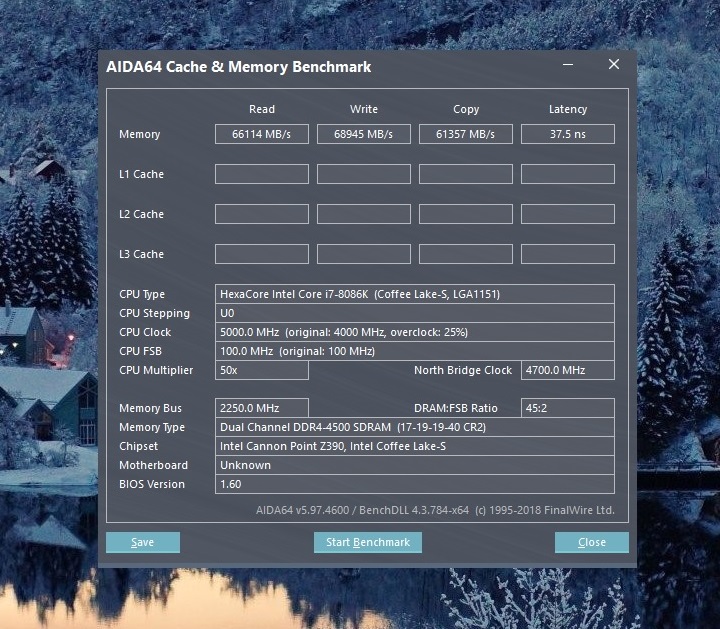The width and height of the screenshot is (720, 629).
Task: Click DRAM:FSB Ratio value 45:2
Action: [568, 408]
